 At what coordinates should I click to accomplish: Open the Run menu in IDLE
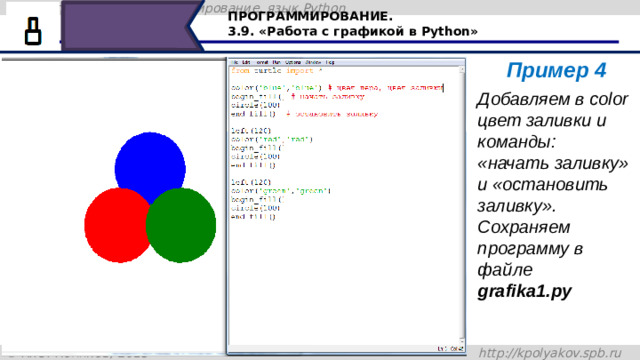tap(276, 62)
